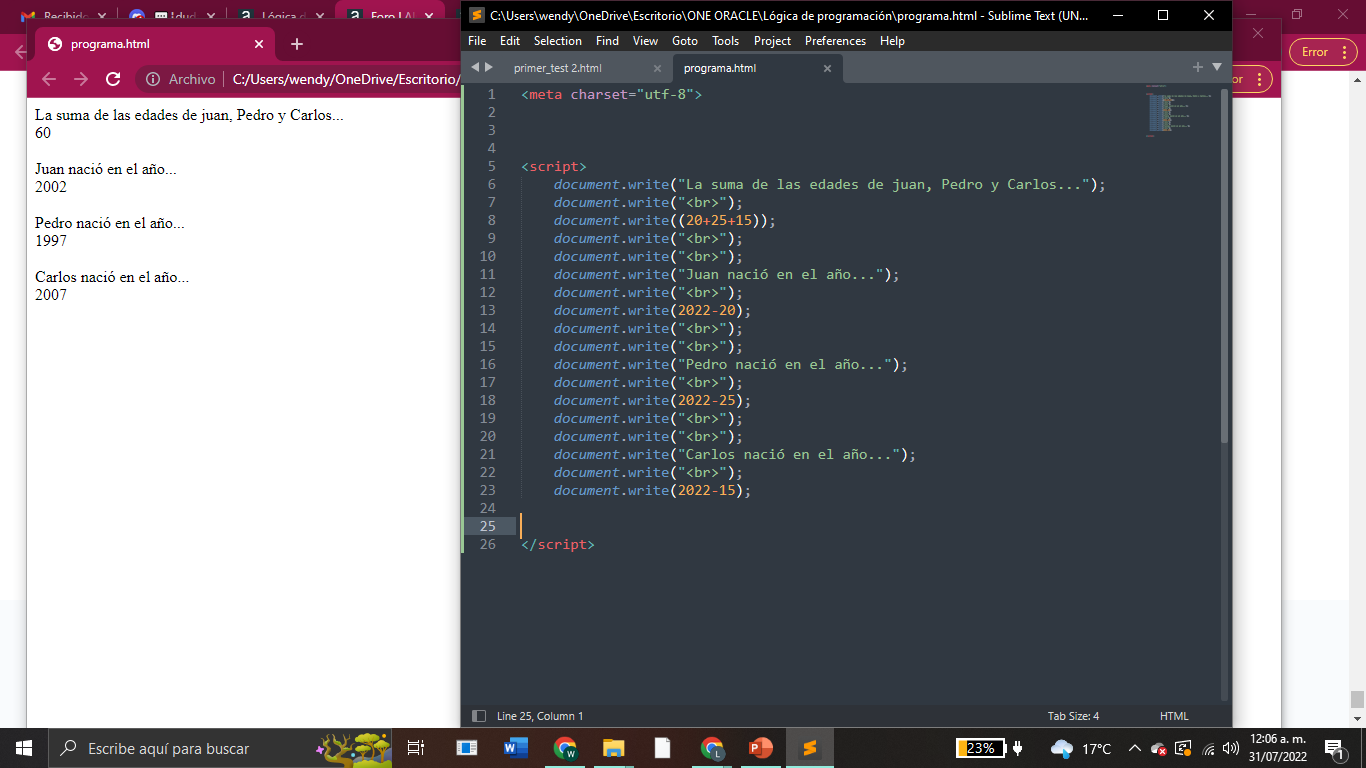Show hidden system tray icons
This screenshot has width=1366, height=768.
(1135, 748)
